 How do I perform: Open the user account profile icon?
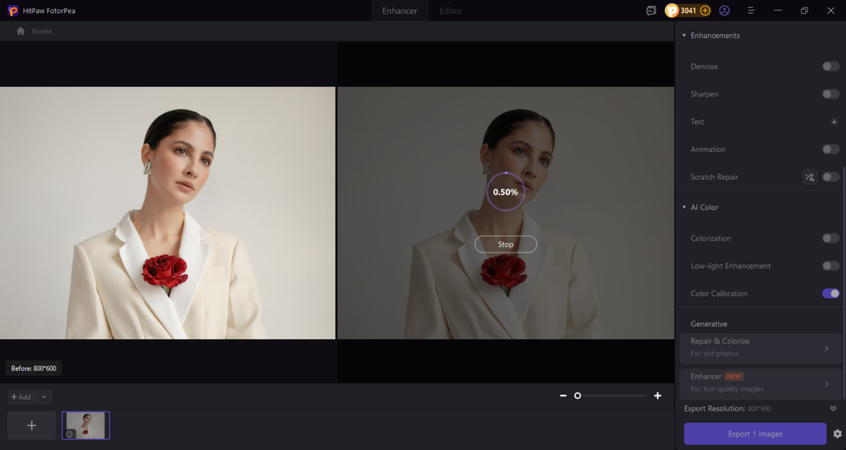point(724,10)
